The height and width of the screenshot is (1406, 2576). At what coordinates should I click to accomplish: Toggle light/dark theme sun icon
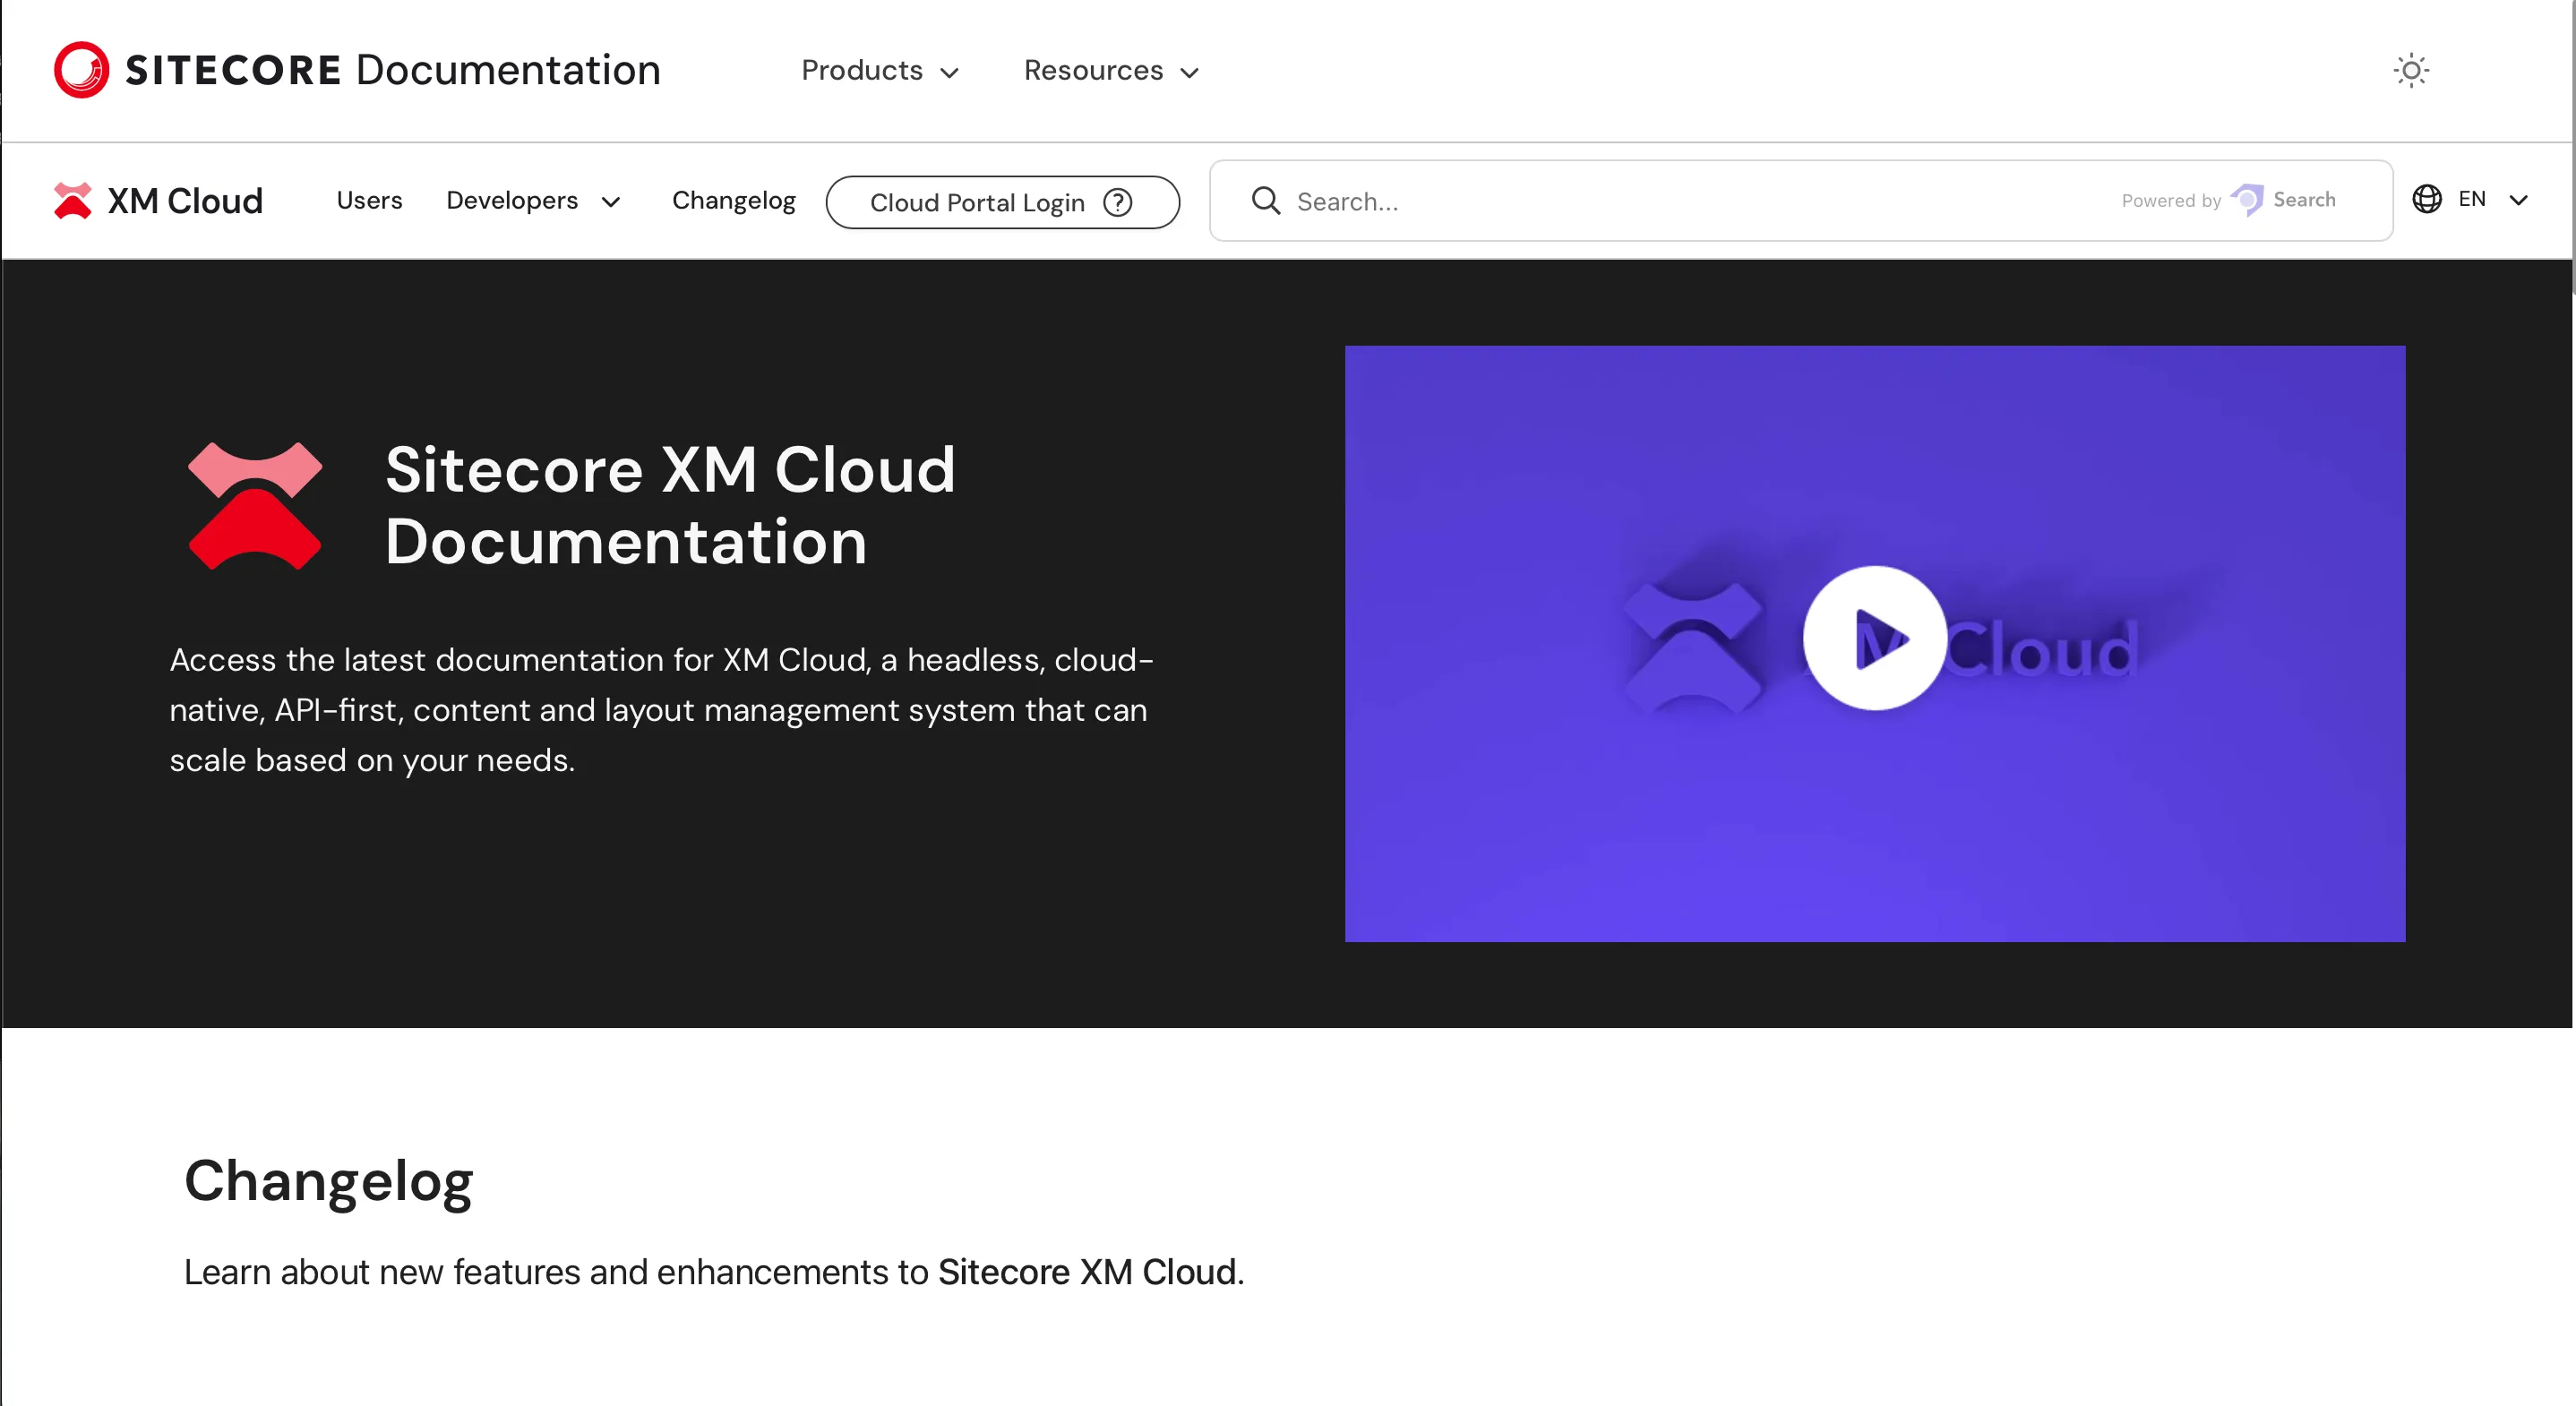(x=2411, y=71)
